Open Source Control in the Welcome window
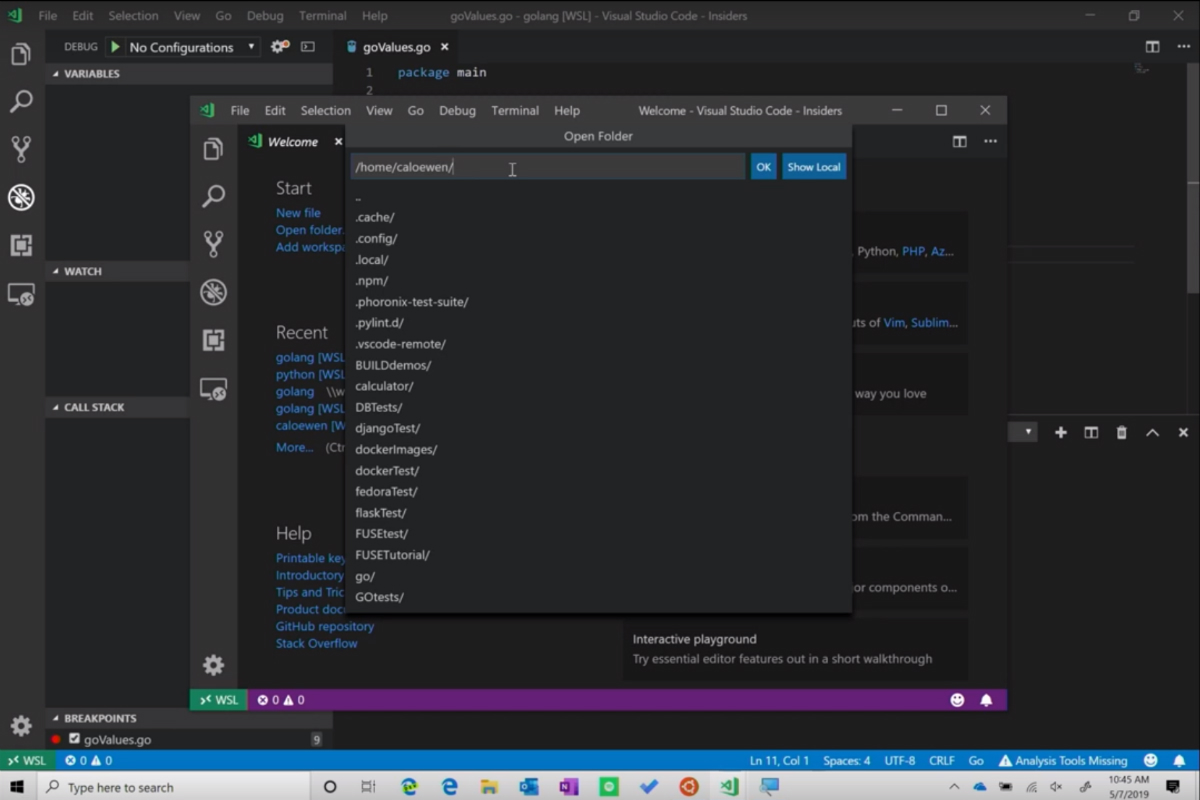 point(213,244)
